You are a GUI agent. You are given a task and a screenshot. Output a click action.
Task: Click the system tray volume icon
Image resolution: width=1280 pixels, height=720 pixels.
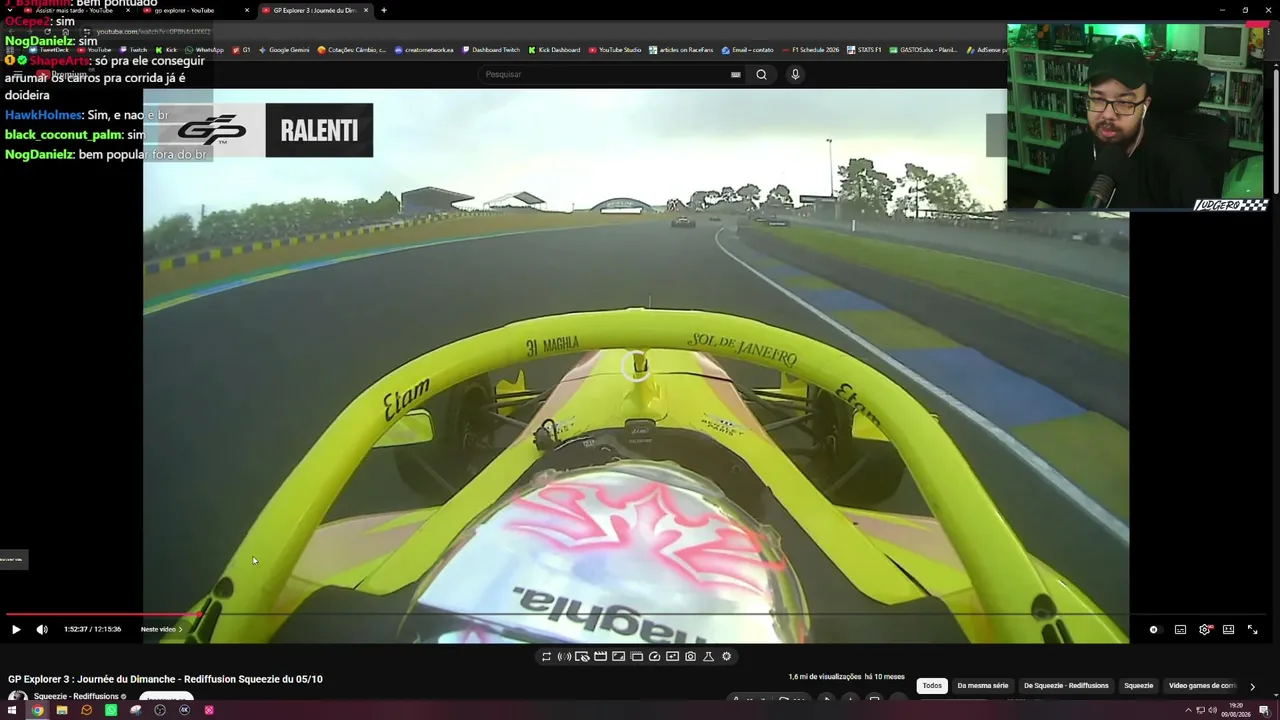tap(1212, 711)
